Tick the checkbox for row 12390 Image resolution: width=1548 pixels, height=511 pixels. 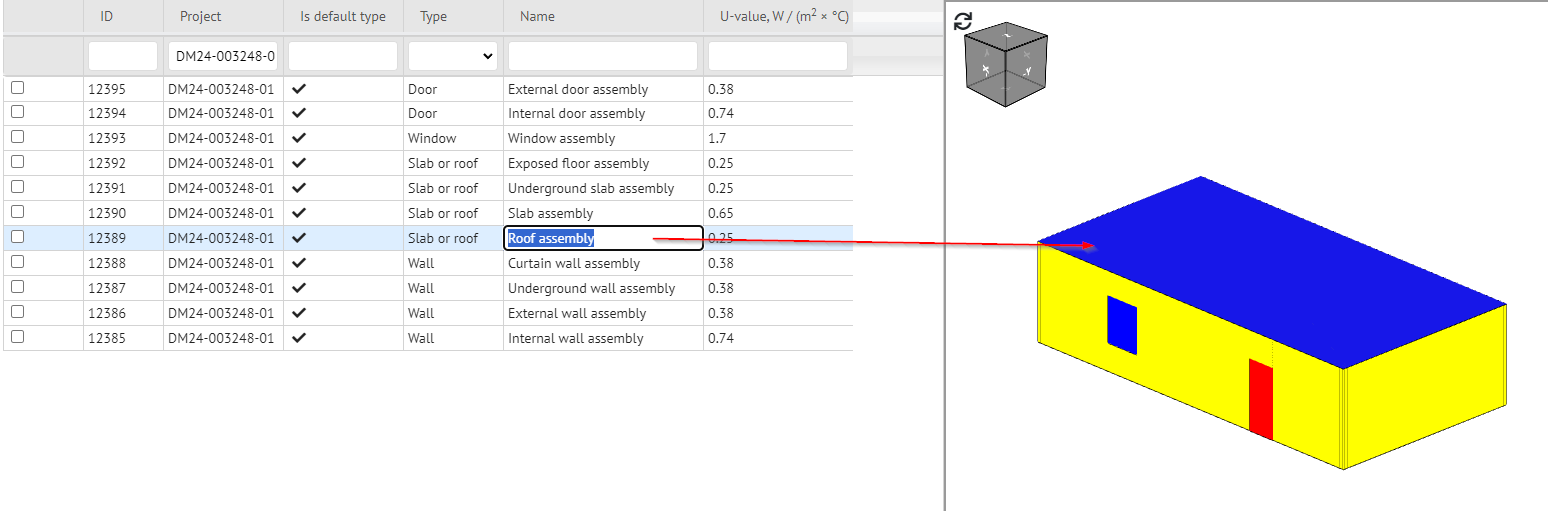click(x=17, y=213)
